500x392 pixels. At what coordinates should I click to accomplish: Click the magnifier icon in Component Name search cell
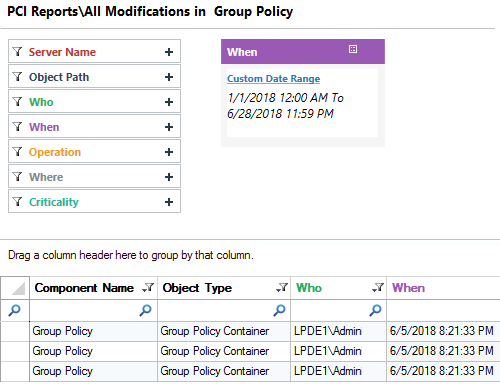click(x=145, y=310)
